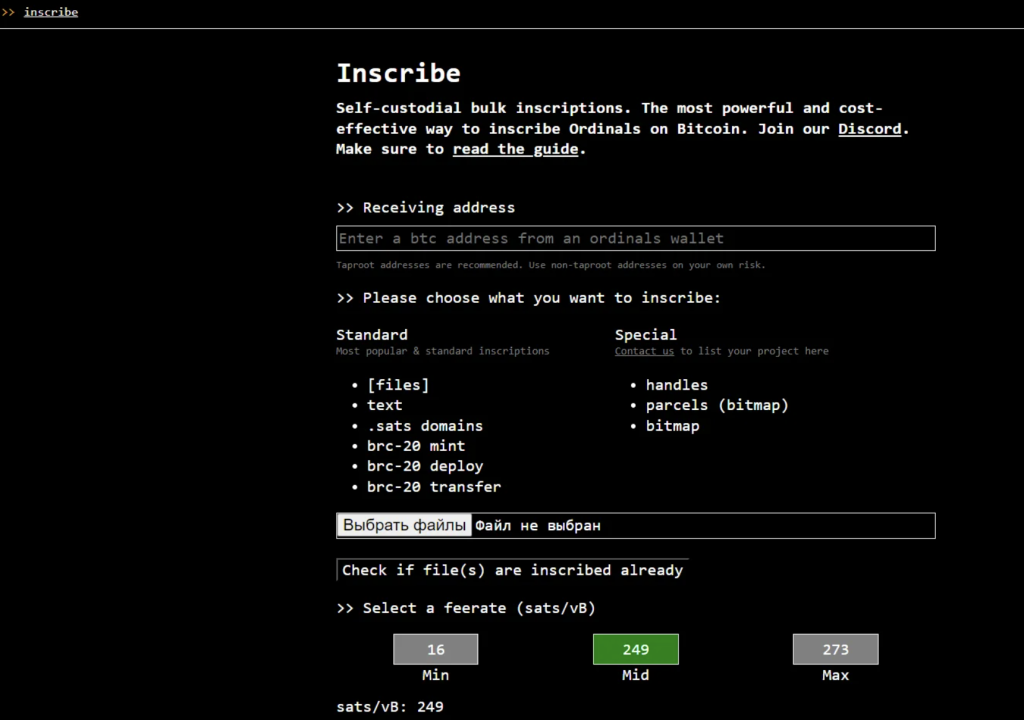This screenshot has width=1024, height=720.
Task: Open the inscribe breadcrumb link
Action: (x=51, y=12)
